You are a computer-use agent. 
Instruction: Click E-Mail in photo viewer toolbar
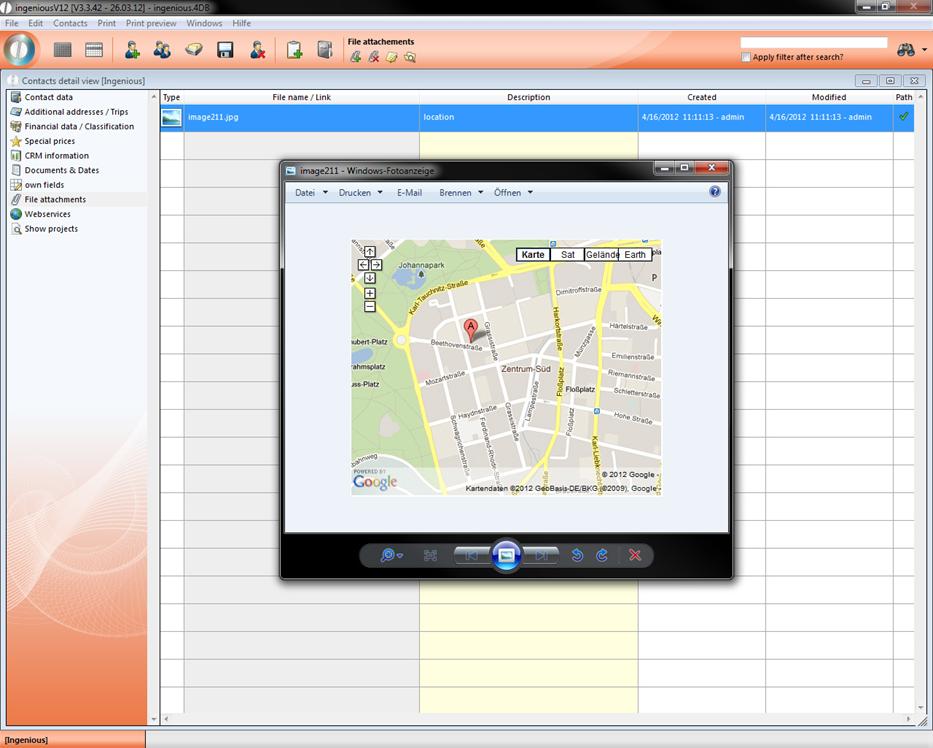[x=409, y=193]
